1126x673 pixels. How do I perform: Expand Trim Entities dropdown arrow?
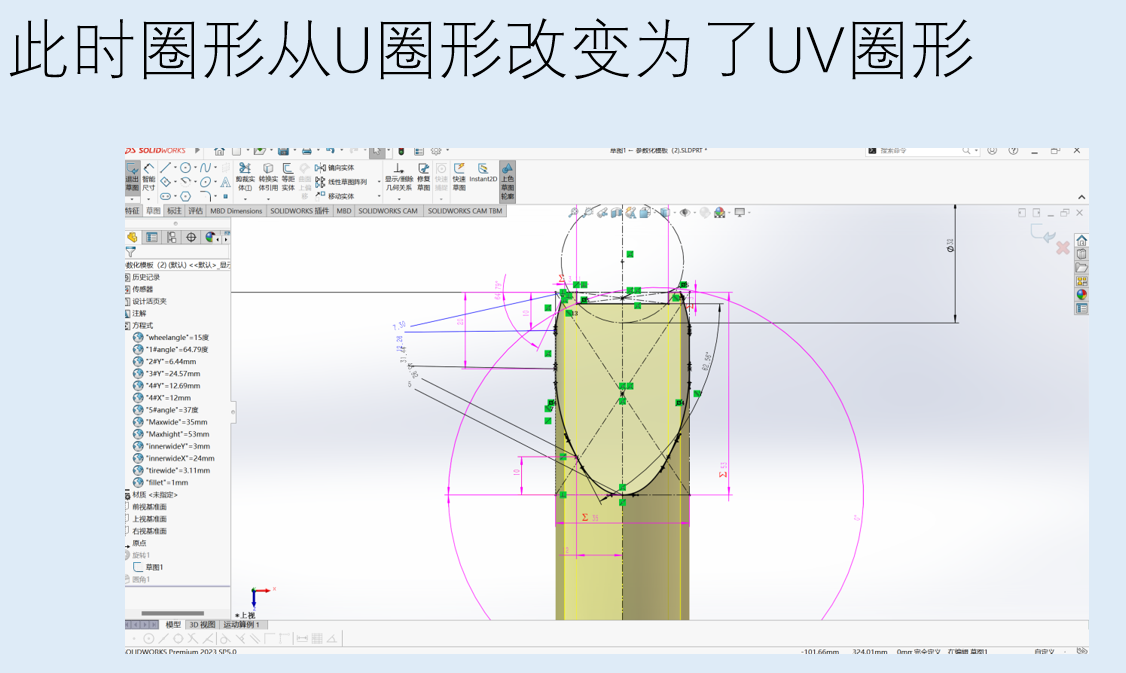[245, 199]
